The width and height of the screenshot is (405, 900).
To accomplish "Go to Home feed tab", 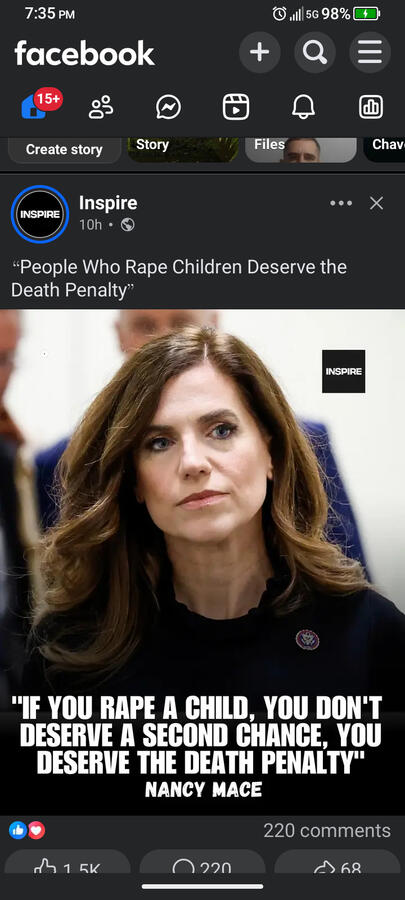I will [x=34, y=107].
